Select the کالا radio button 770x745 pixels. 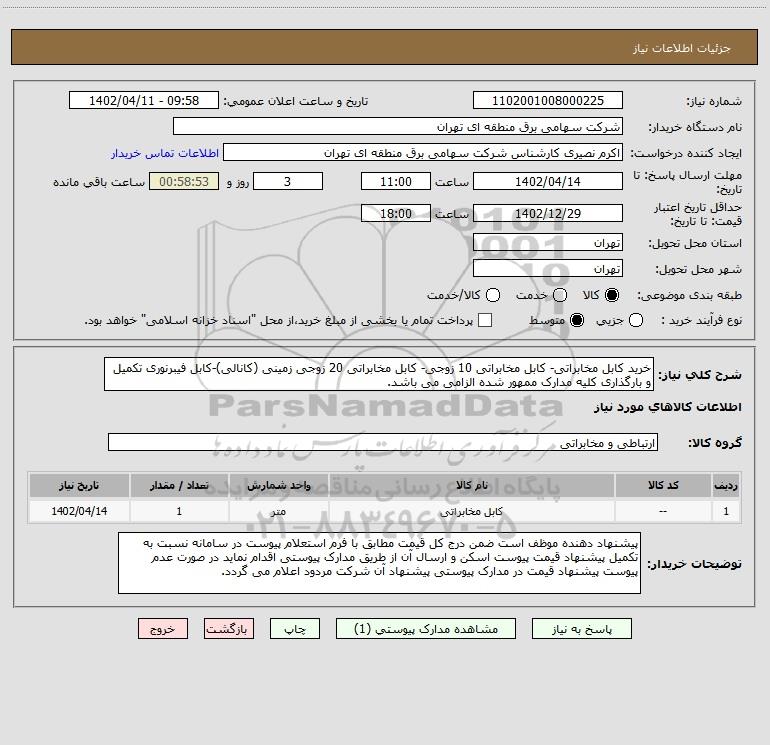click(x=612, y=295)
